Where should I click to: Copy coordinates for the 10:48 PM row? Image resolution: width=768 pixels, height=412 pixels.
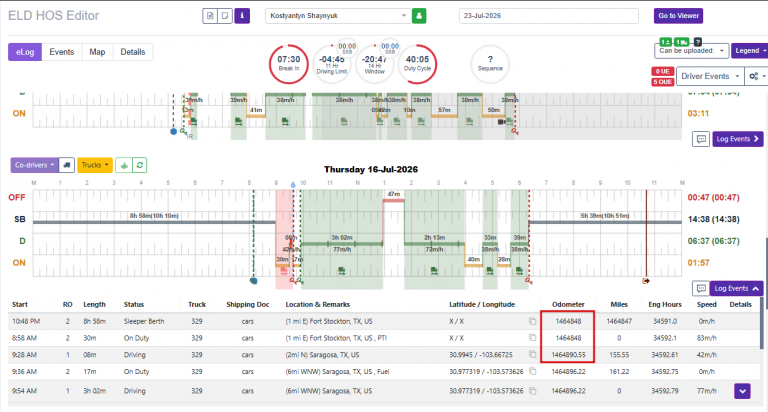point(532,321)
